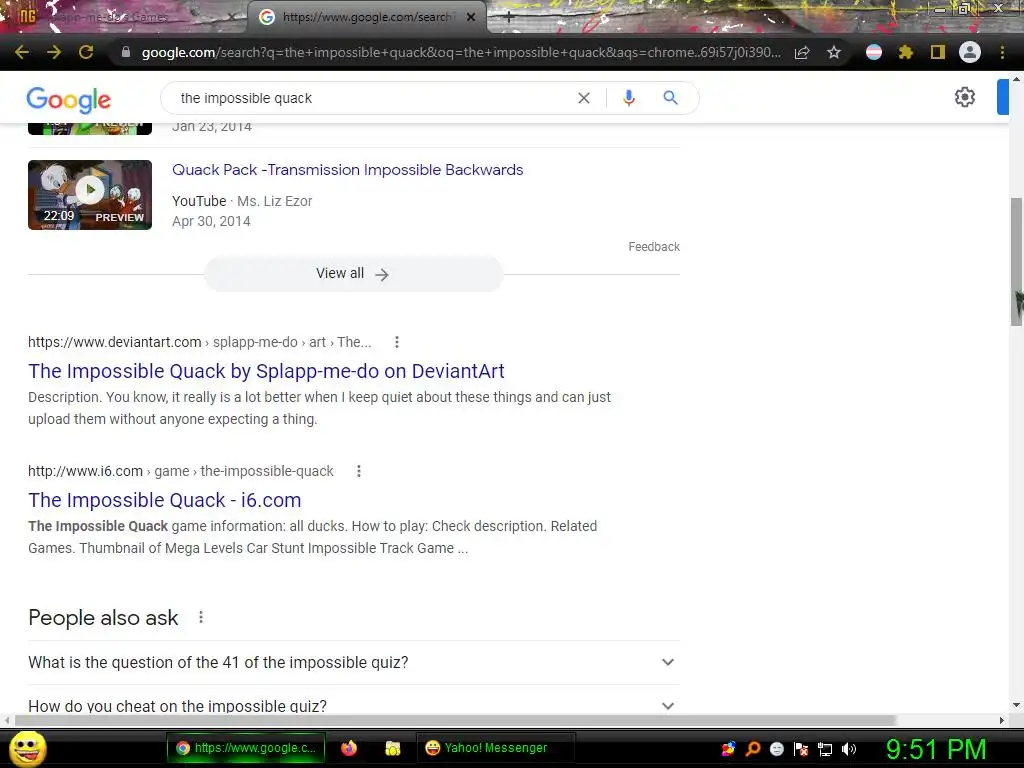Open the Extensions puzzle piece menu

coord(906,52)
